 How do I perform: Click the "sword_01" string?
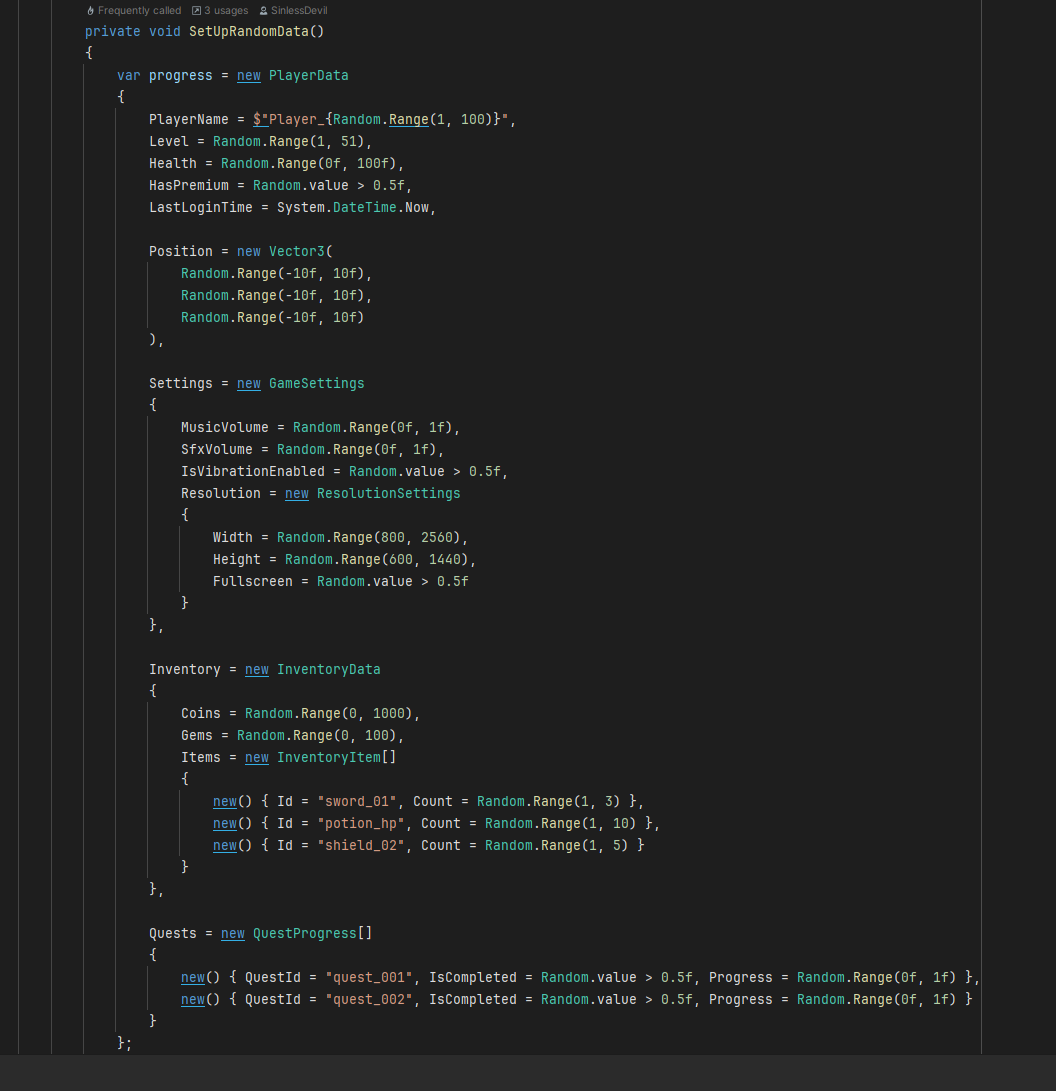click(357, 802)
